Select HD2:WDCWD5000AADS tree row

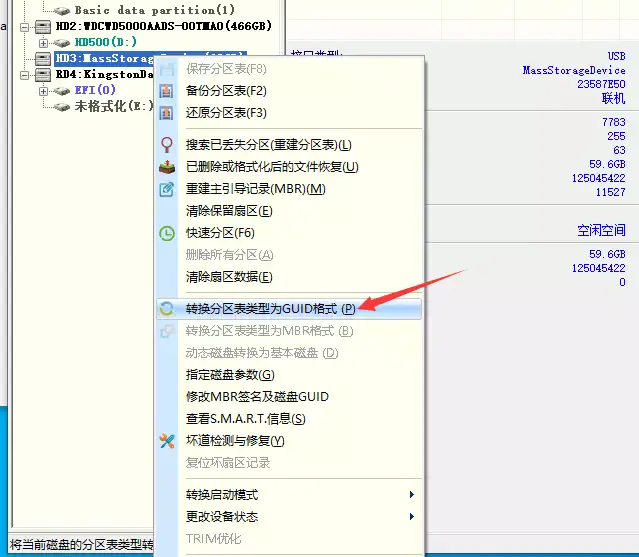coord(163,26)
